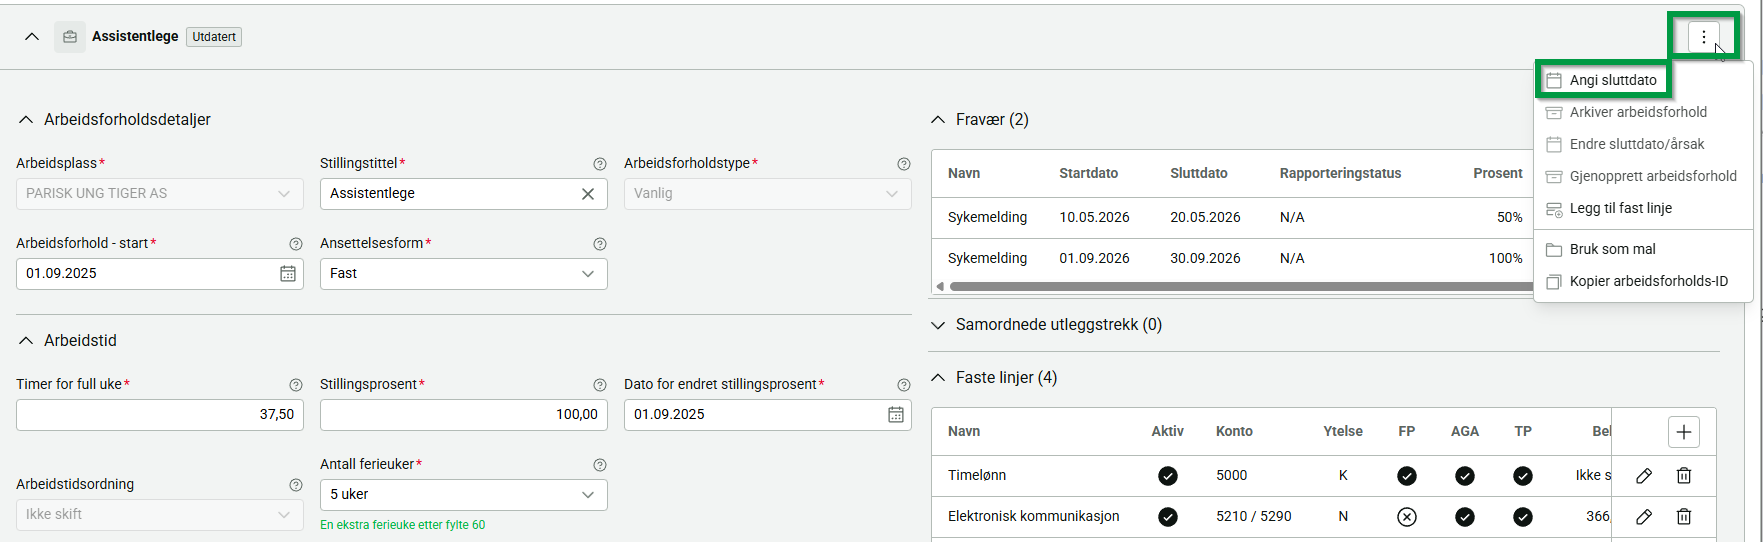1763x542 pixels.
Task: Open the Antall ferieuker dropdown
Action: pyautogui.click(x=464, y=495)
